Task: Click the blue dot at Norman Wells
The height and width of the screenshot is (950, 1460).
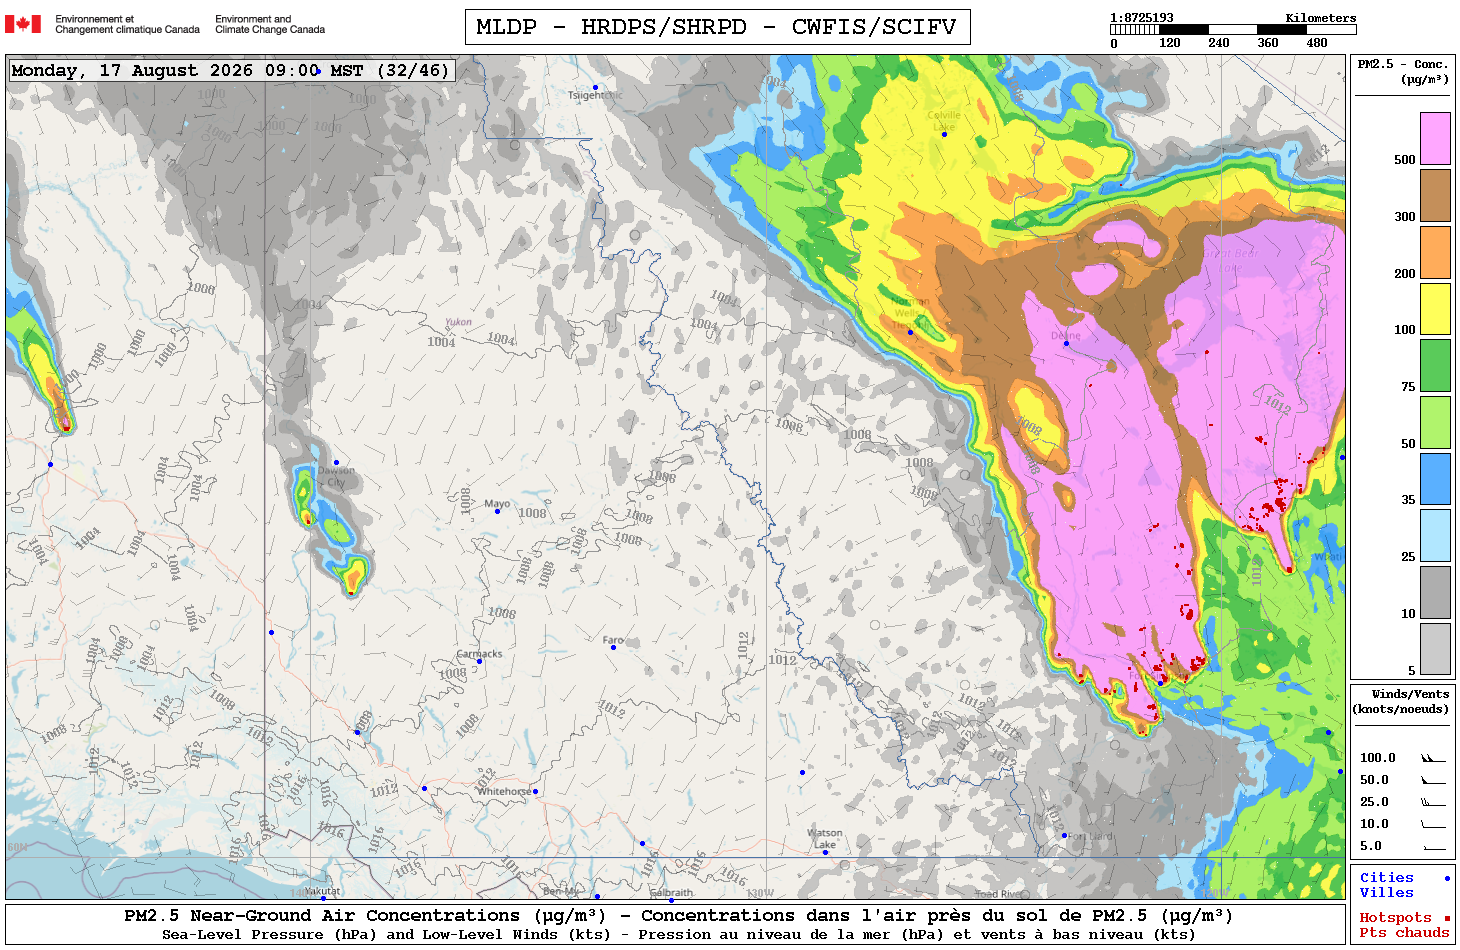Action: pos(910,332)
